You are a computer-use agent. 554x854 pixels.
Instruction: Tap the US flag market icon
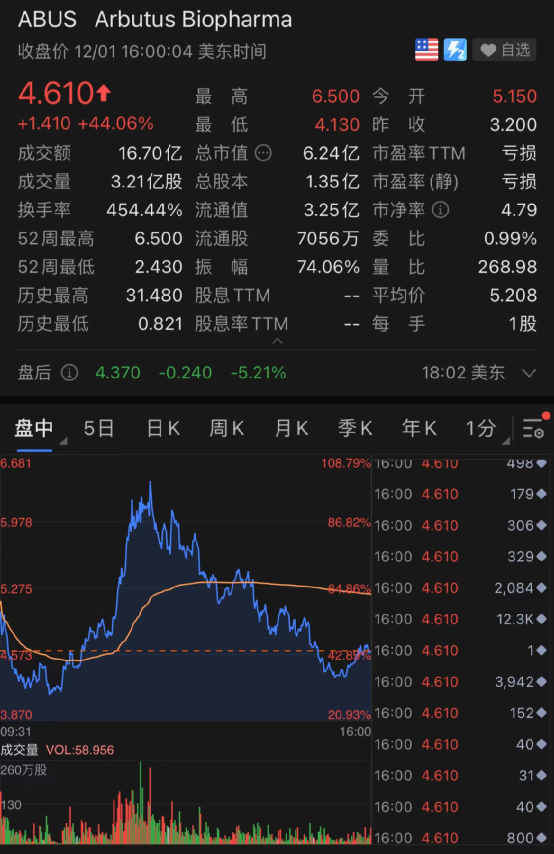click(427, 50)
